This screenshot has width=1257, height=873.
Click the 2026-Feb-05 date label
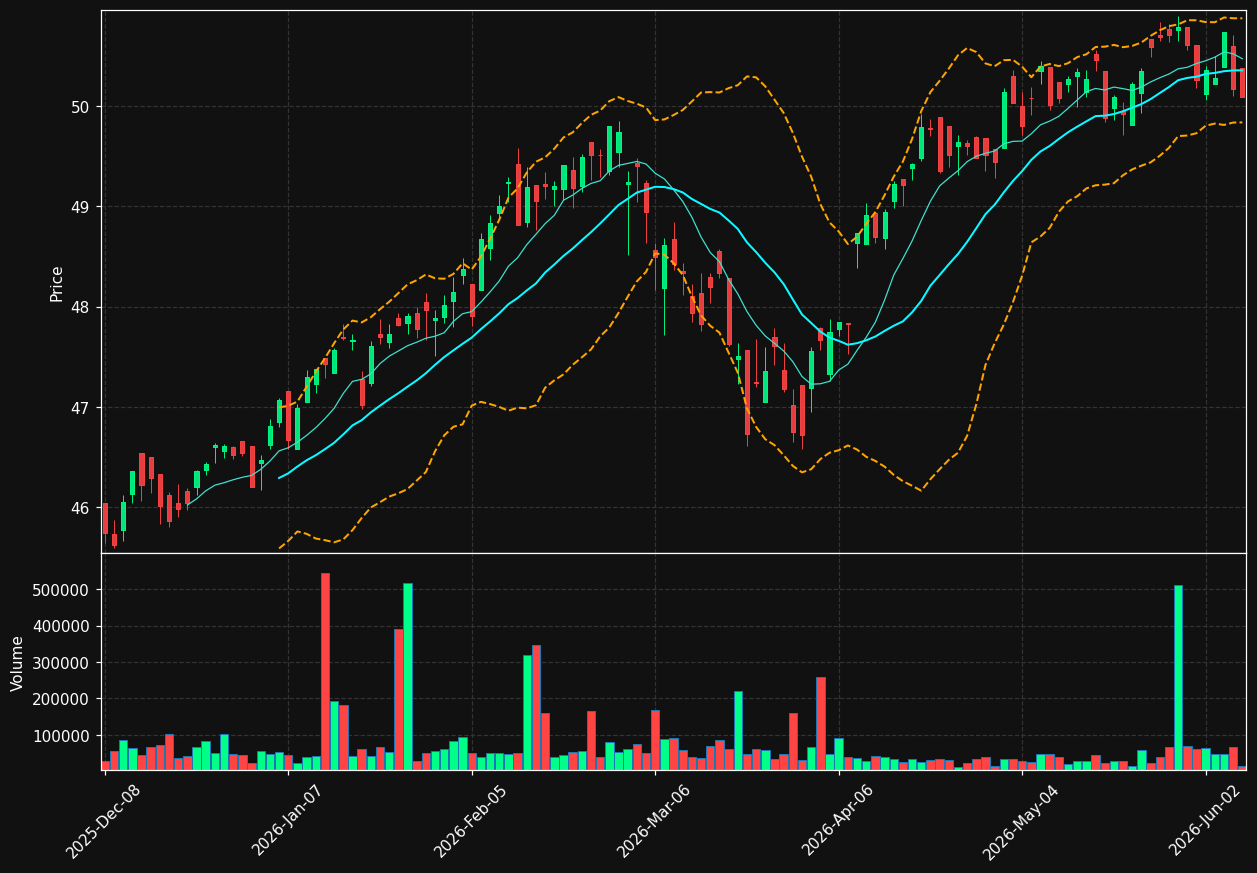470,821
